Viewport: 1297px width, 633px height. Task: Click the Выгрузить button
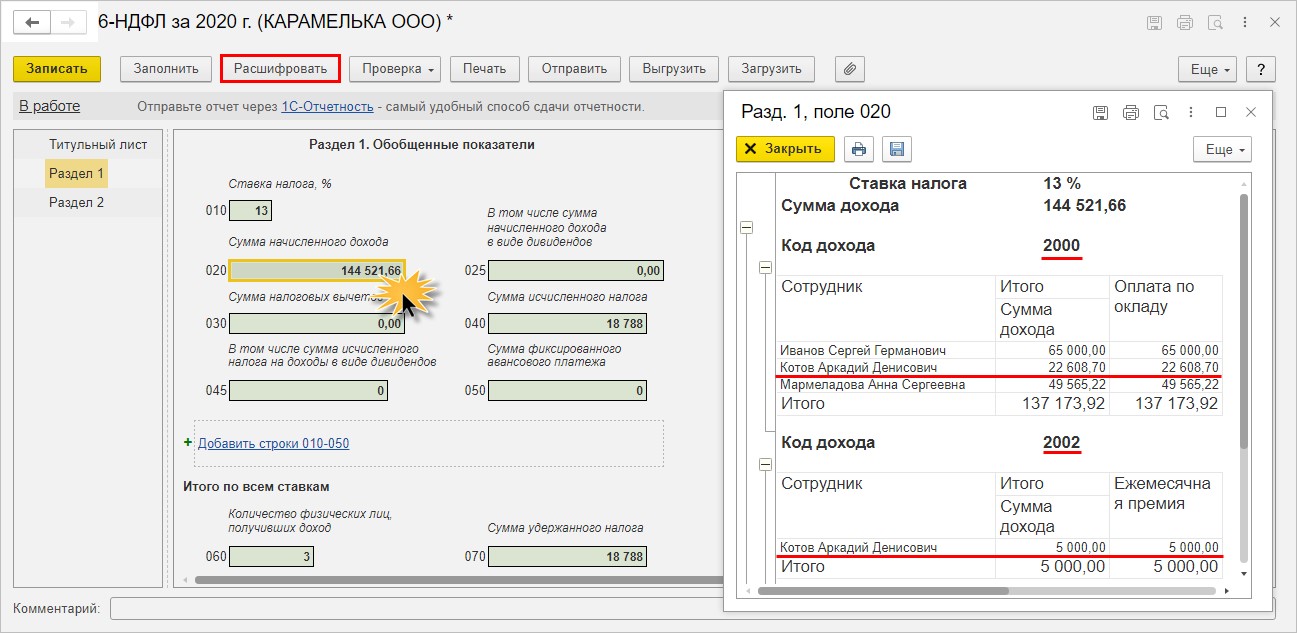674,69
